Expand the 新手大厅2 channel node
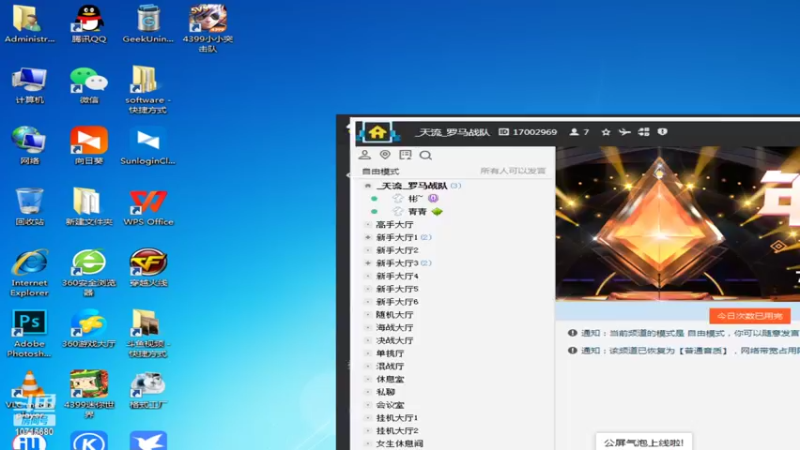The height and width of the screenshot is (450, 800). click(x=368, y=250)
